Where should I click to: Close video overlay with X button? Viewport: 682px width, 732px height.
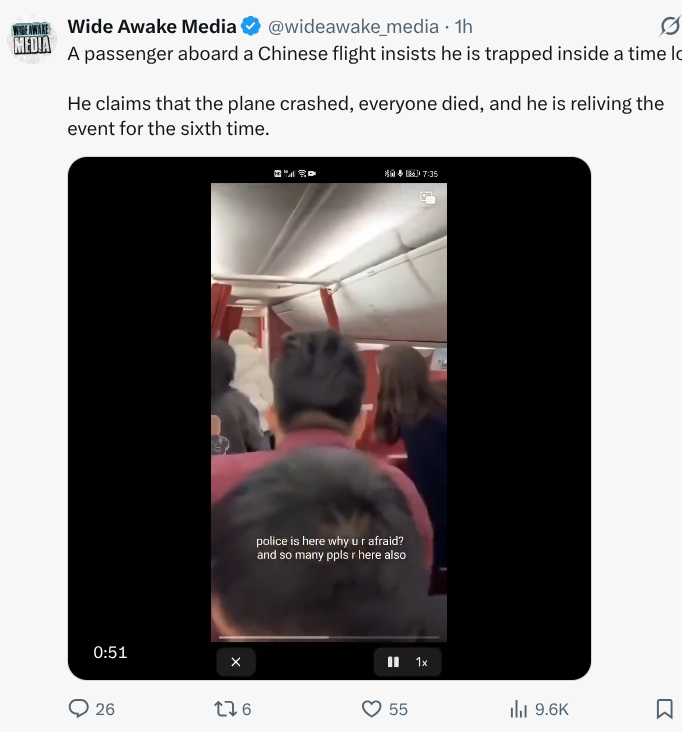tap(236, 662)
